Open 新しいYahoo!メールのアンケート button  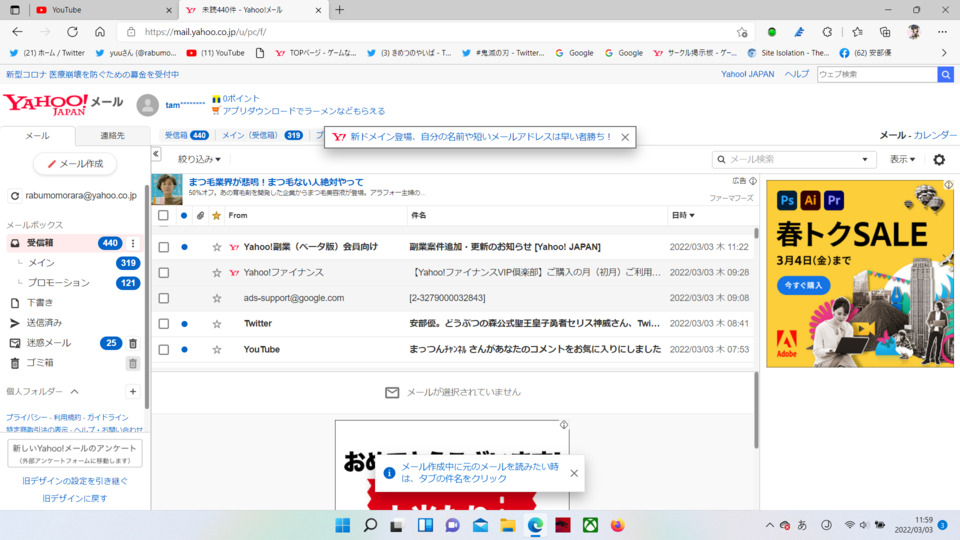pos(75,453)
